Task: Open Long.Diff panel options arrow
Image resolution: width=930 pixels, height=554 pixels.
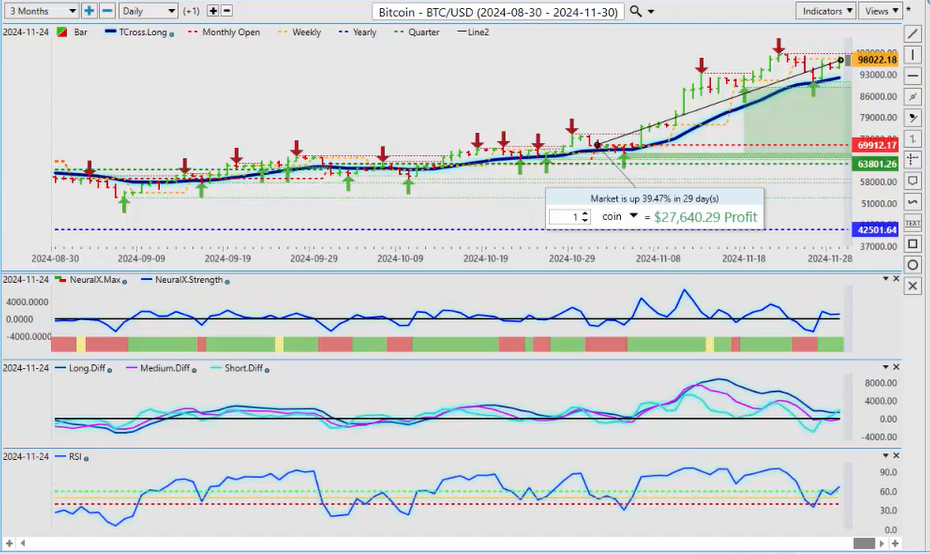Action: pos(886,367)
